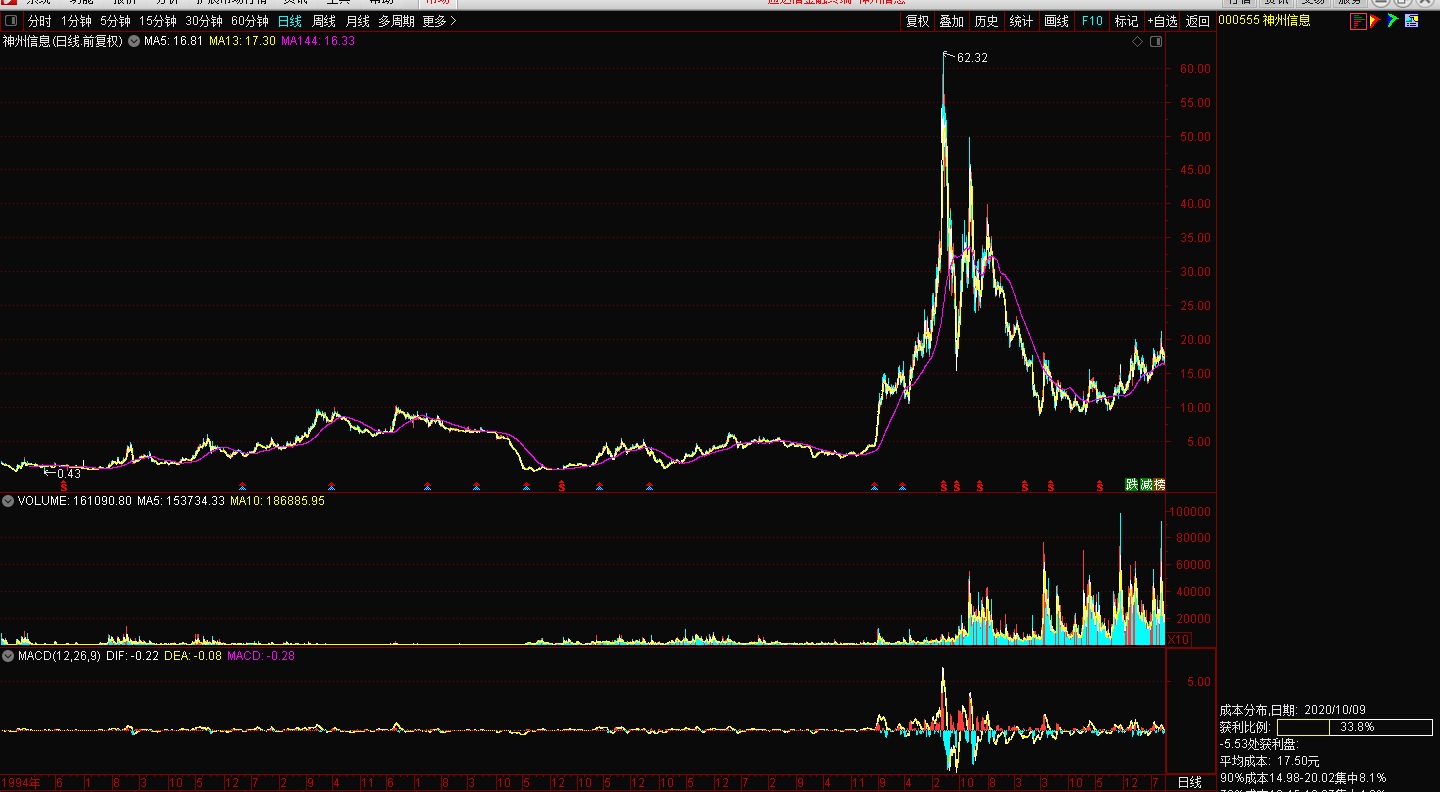Toggle the 复权 price adjustment button
1440x792 pixels.
[x=917, y=21]
